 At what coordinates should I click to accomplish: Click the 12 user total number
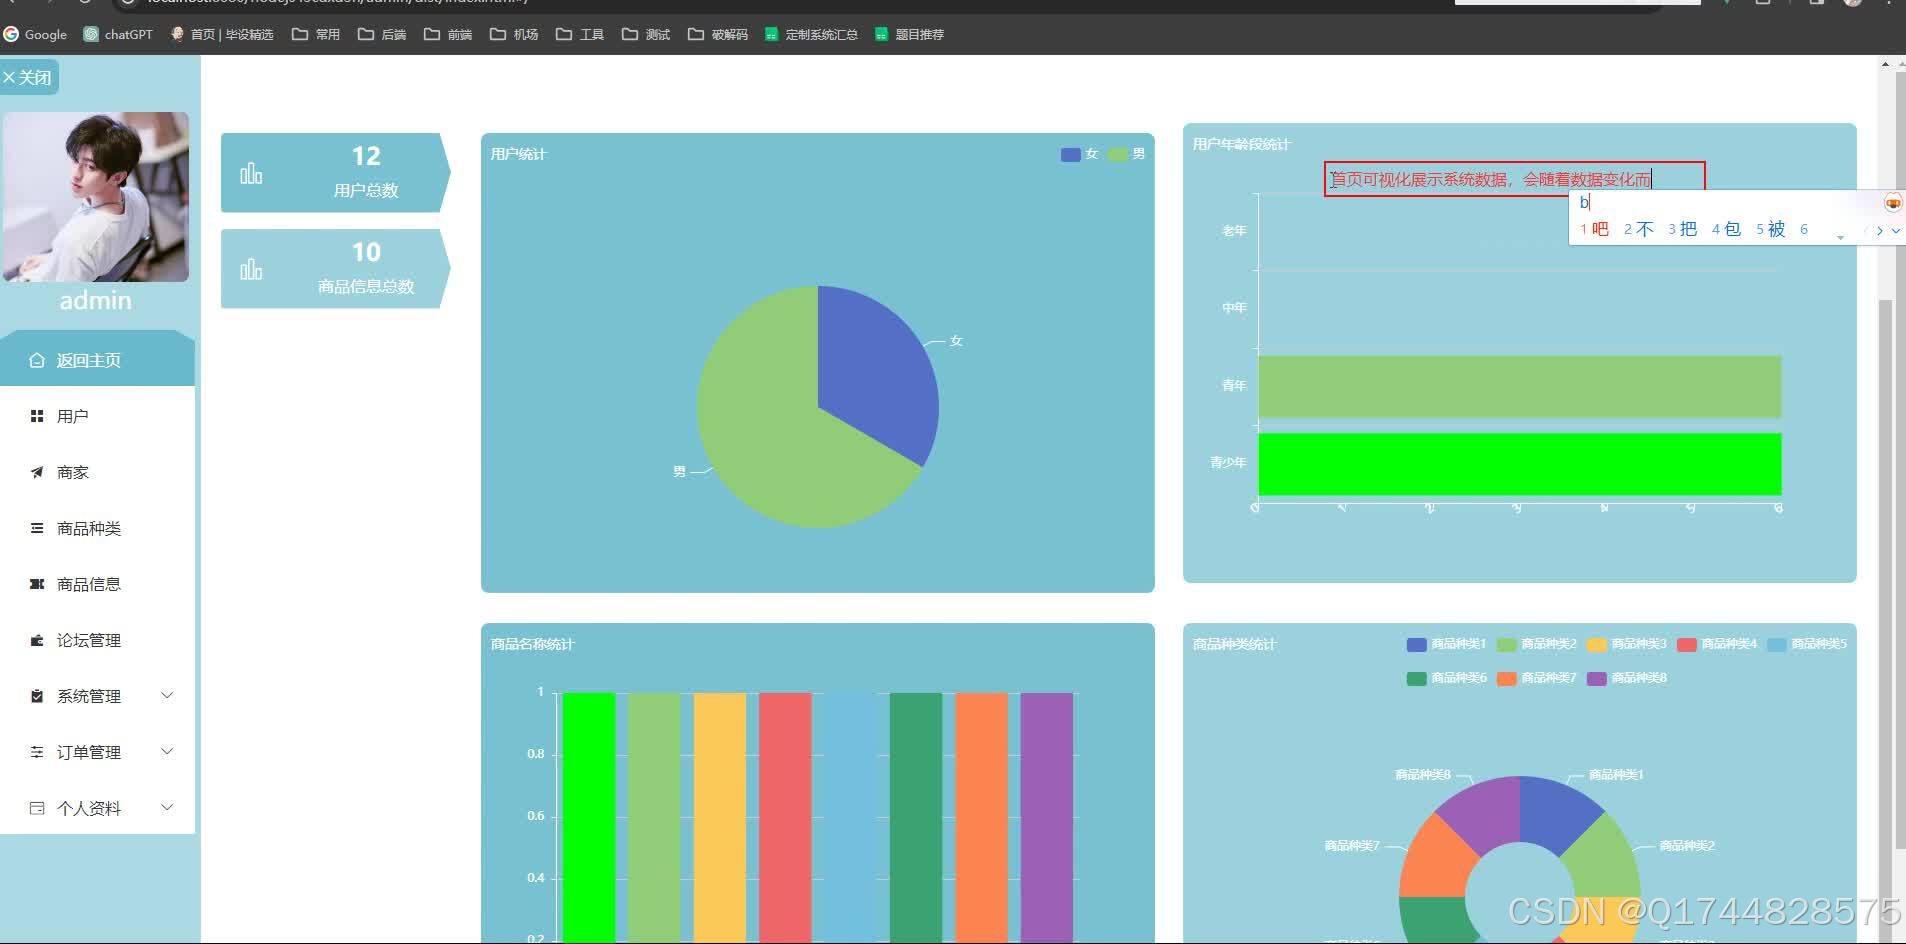coord(366,156)
